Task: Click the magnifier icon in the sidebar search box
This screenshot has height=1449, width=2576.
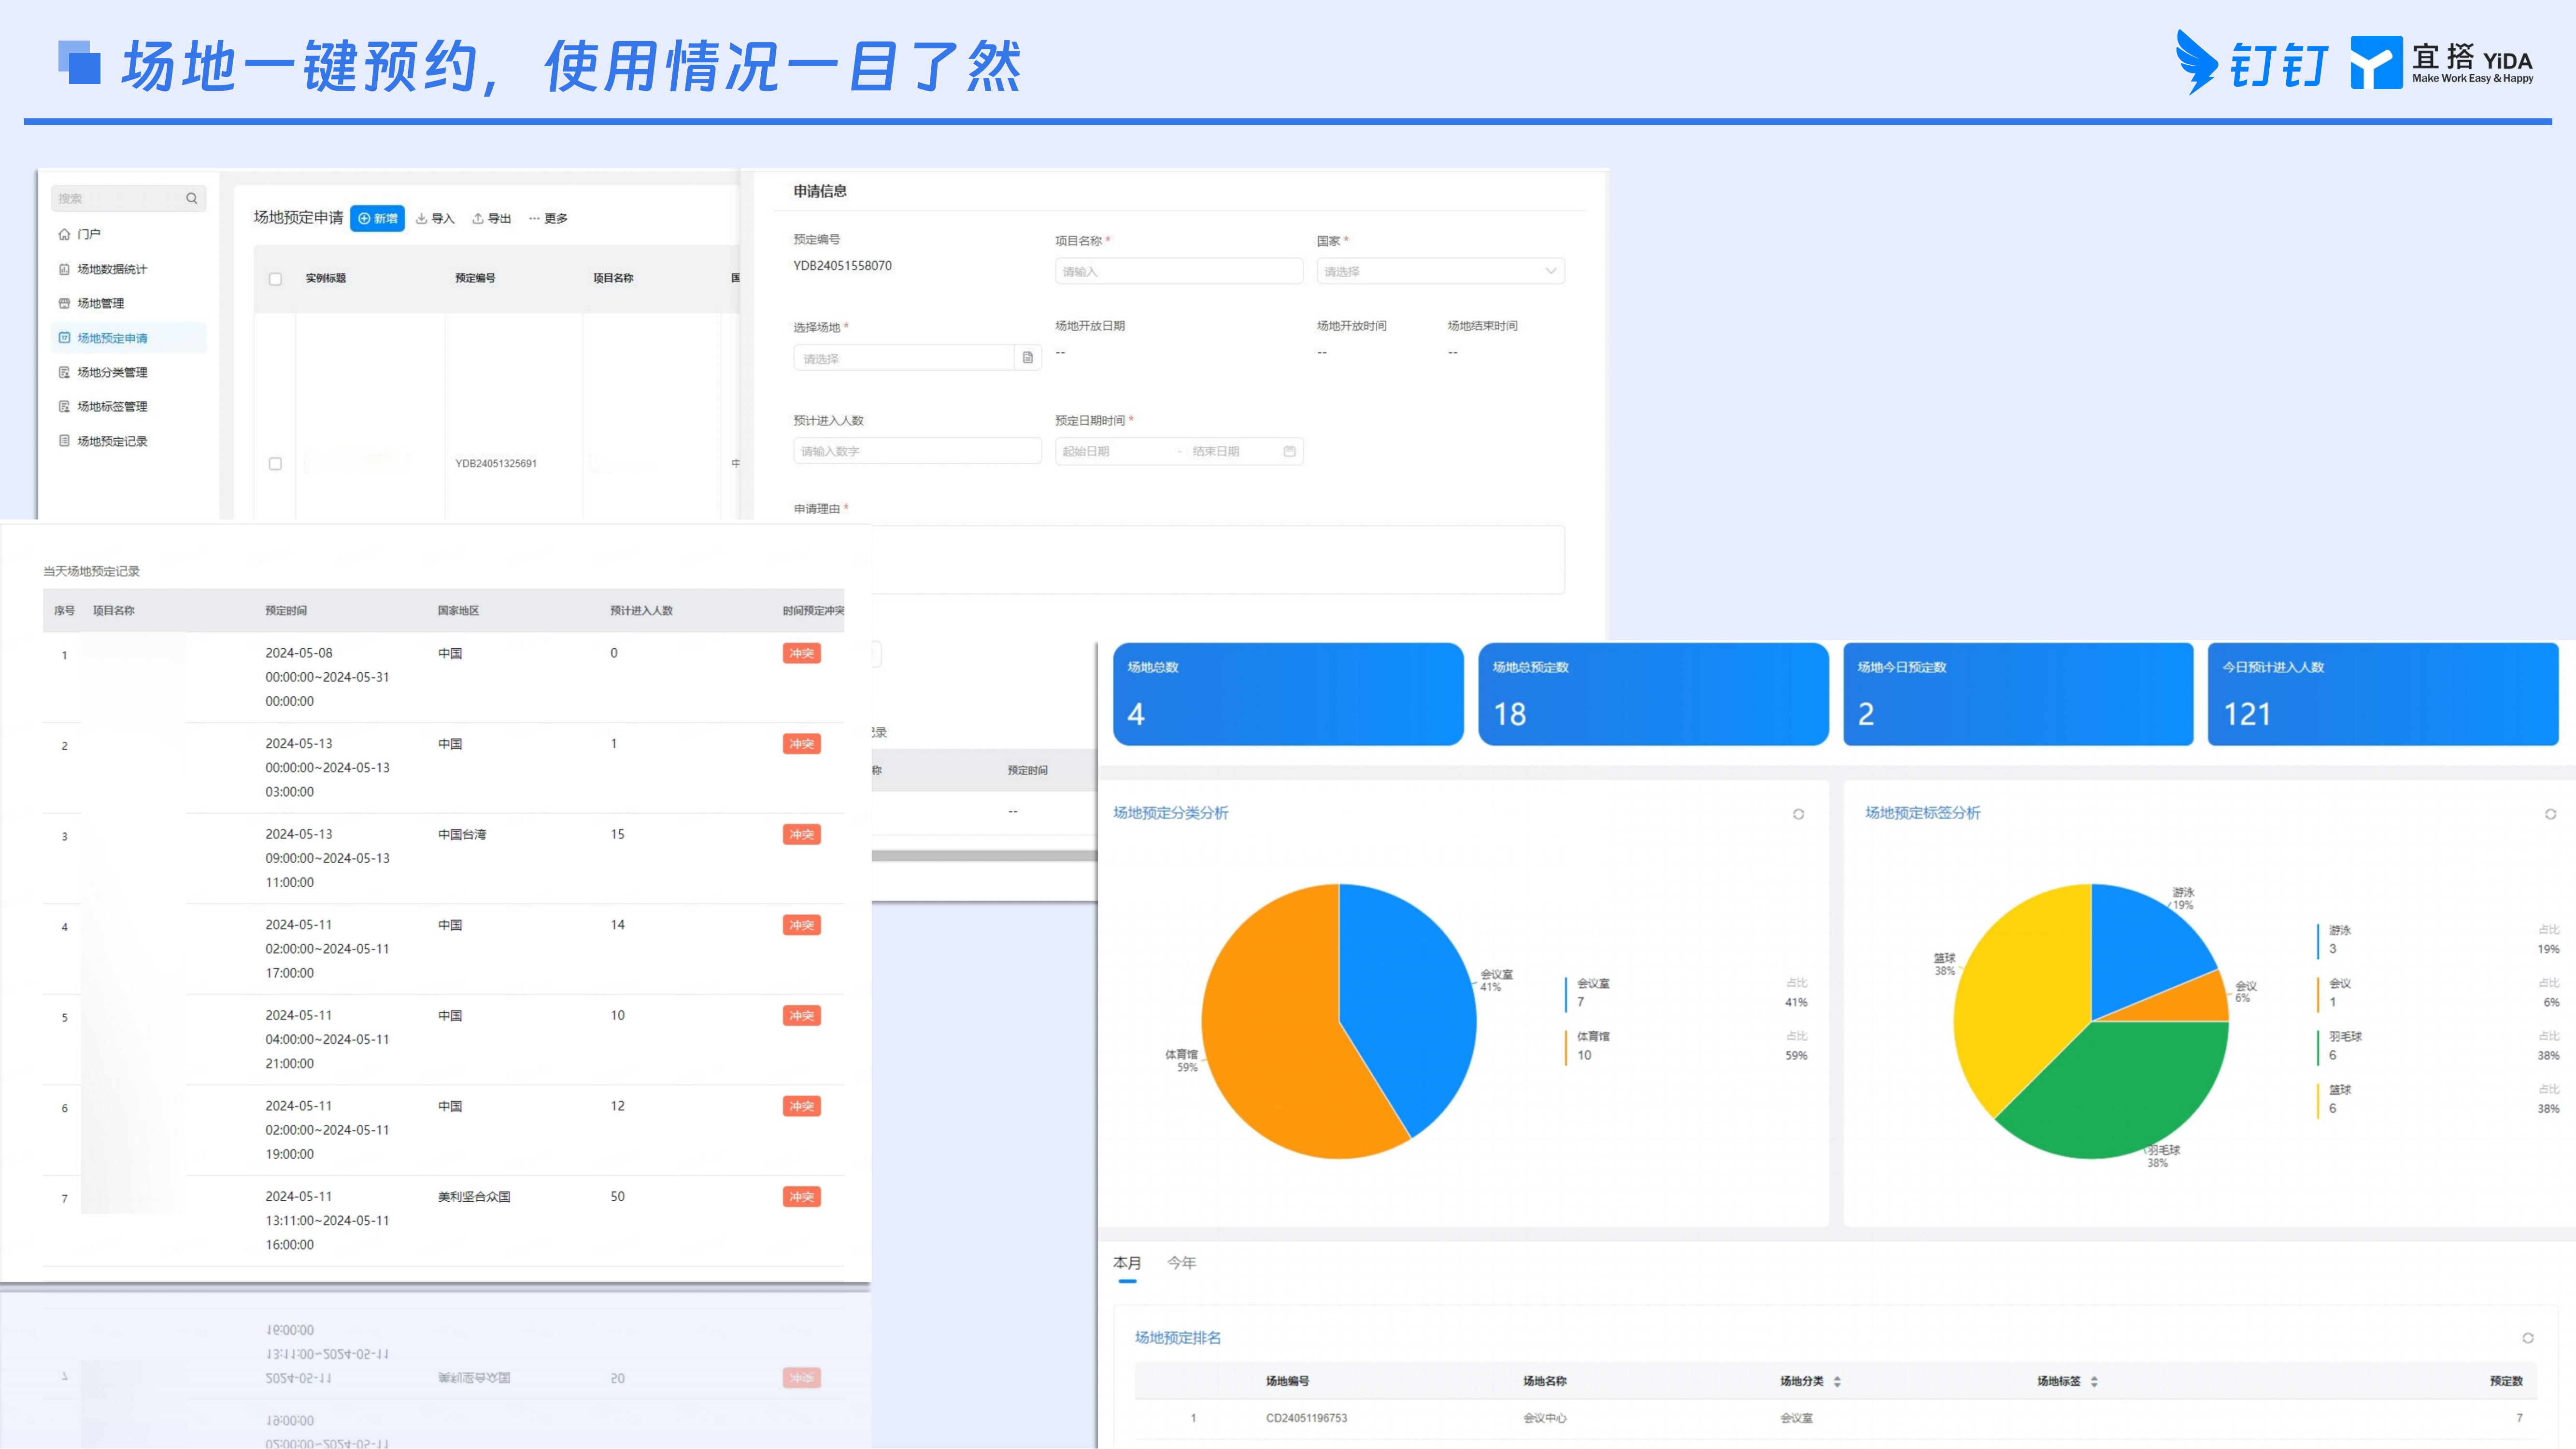Action: (x=191, y=198)
